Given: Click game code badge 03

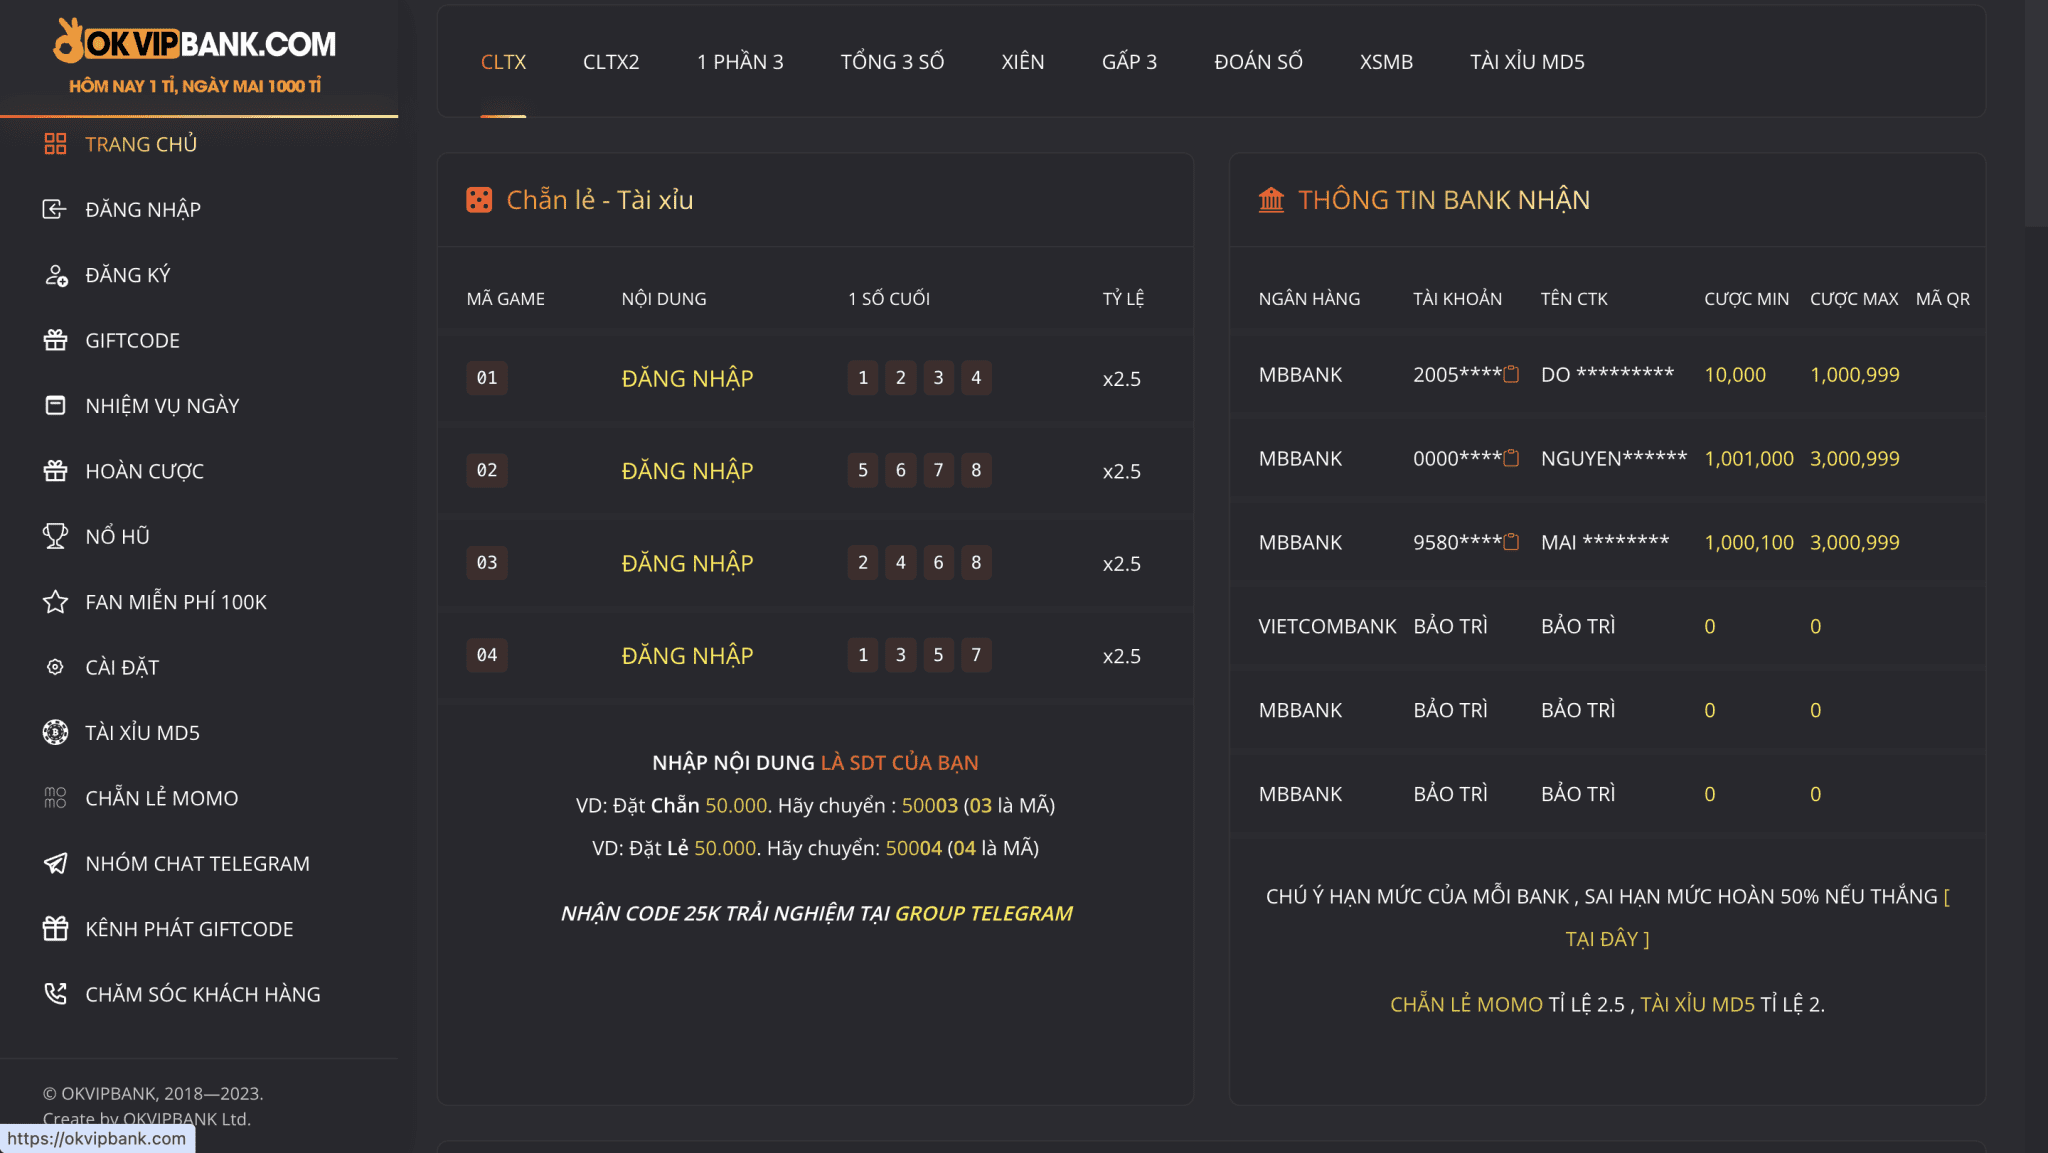Looking at the screenshot, I should click(x=487, y=563).
